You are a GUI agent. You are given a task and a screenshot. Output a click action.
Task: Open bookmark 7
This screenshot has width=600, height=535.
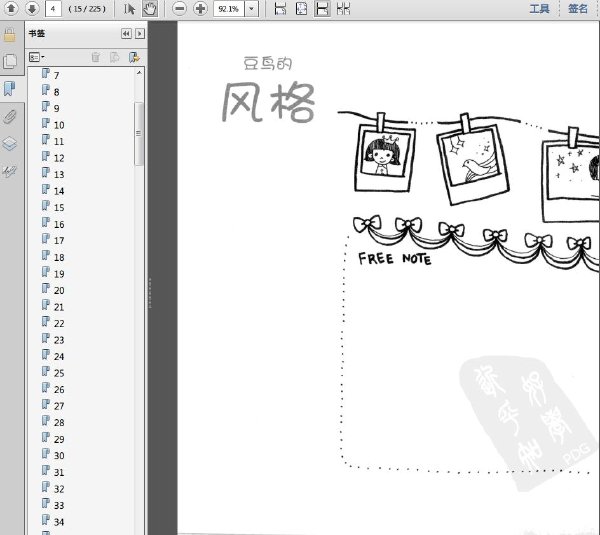[56, 75]
